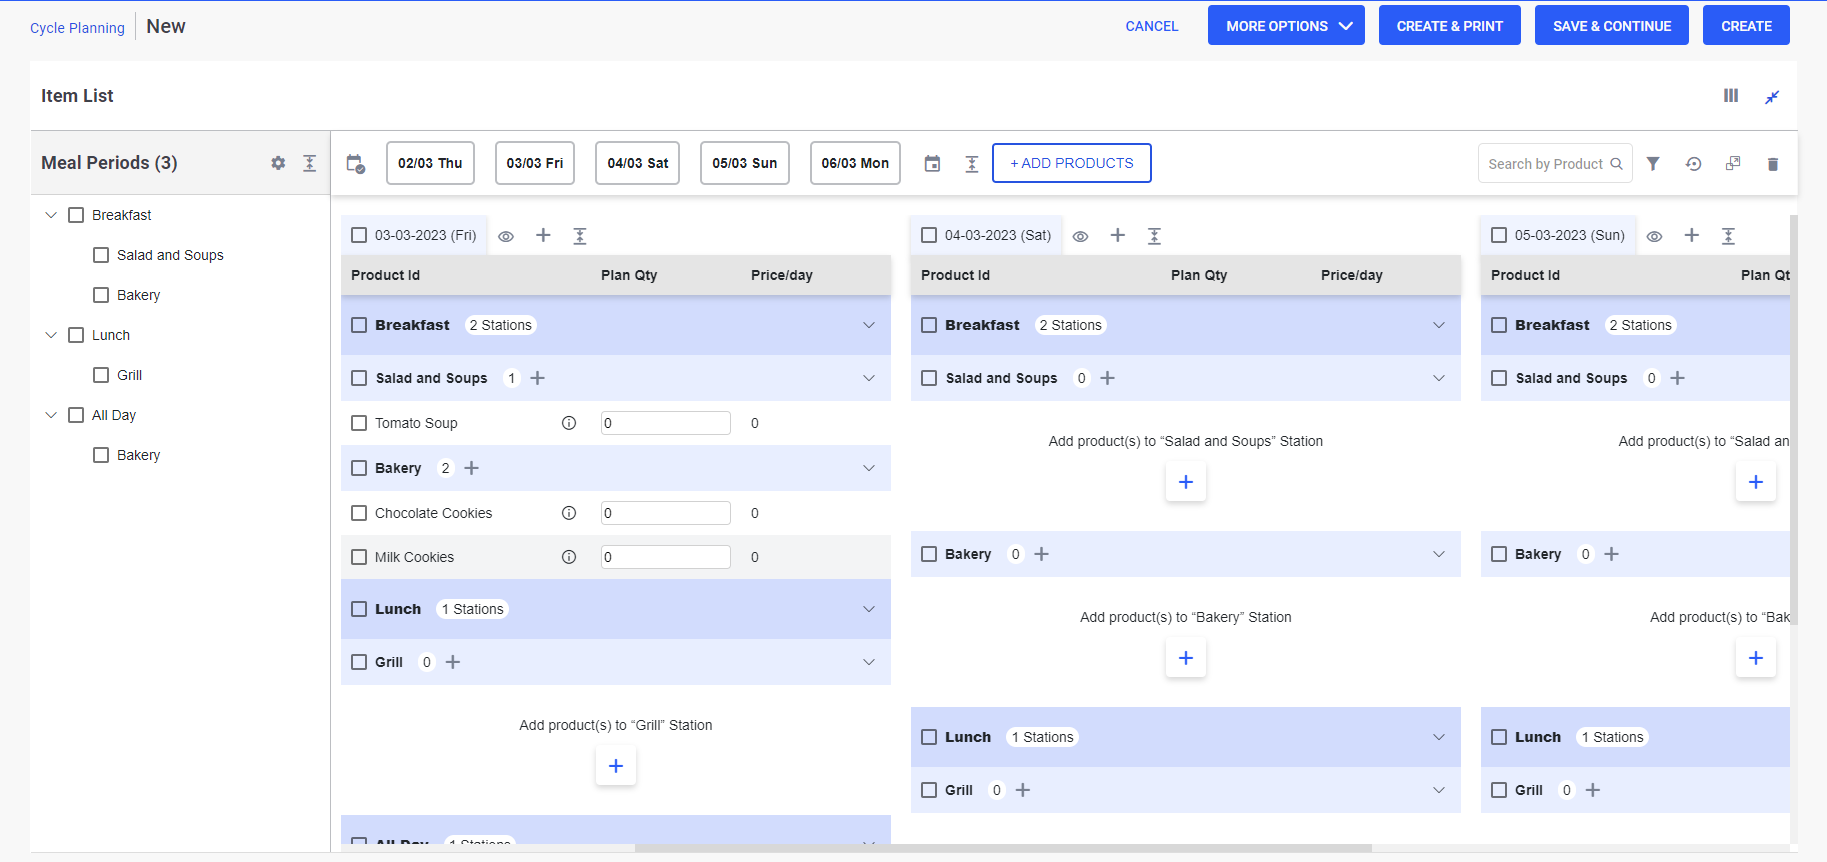Click calendar check icon before 02/03 Thu
Viewport: 1827px width, 862px height.
[356, 164]
